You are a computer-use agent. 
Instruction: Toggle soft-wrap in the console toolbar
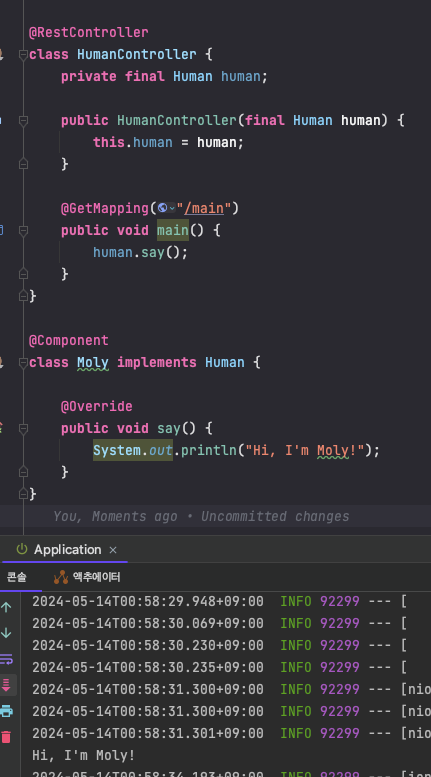6,659
